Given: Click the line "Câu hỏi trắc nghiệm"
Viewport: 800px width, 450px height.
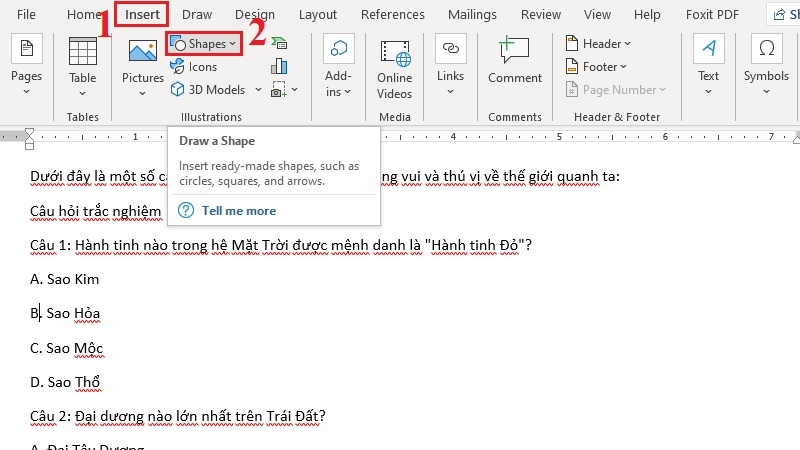Looking at the screenshot, I should point(95,211).
